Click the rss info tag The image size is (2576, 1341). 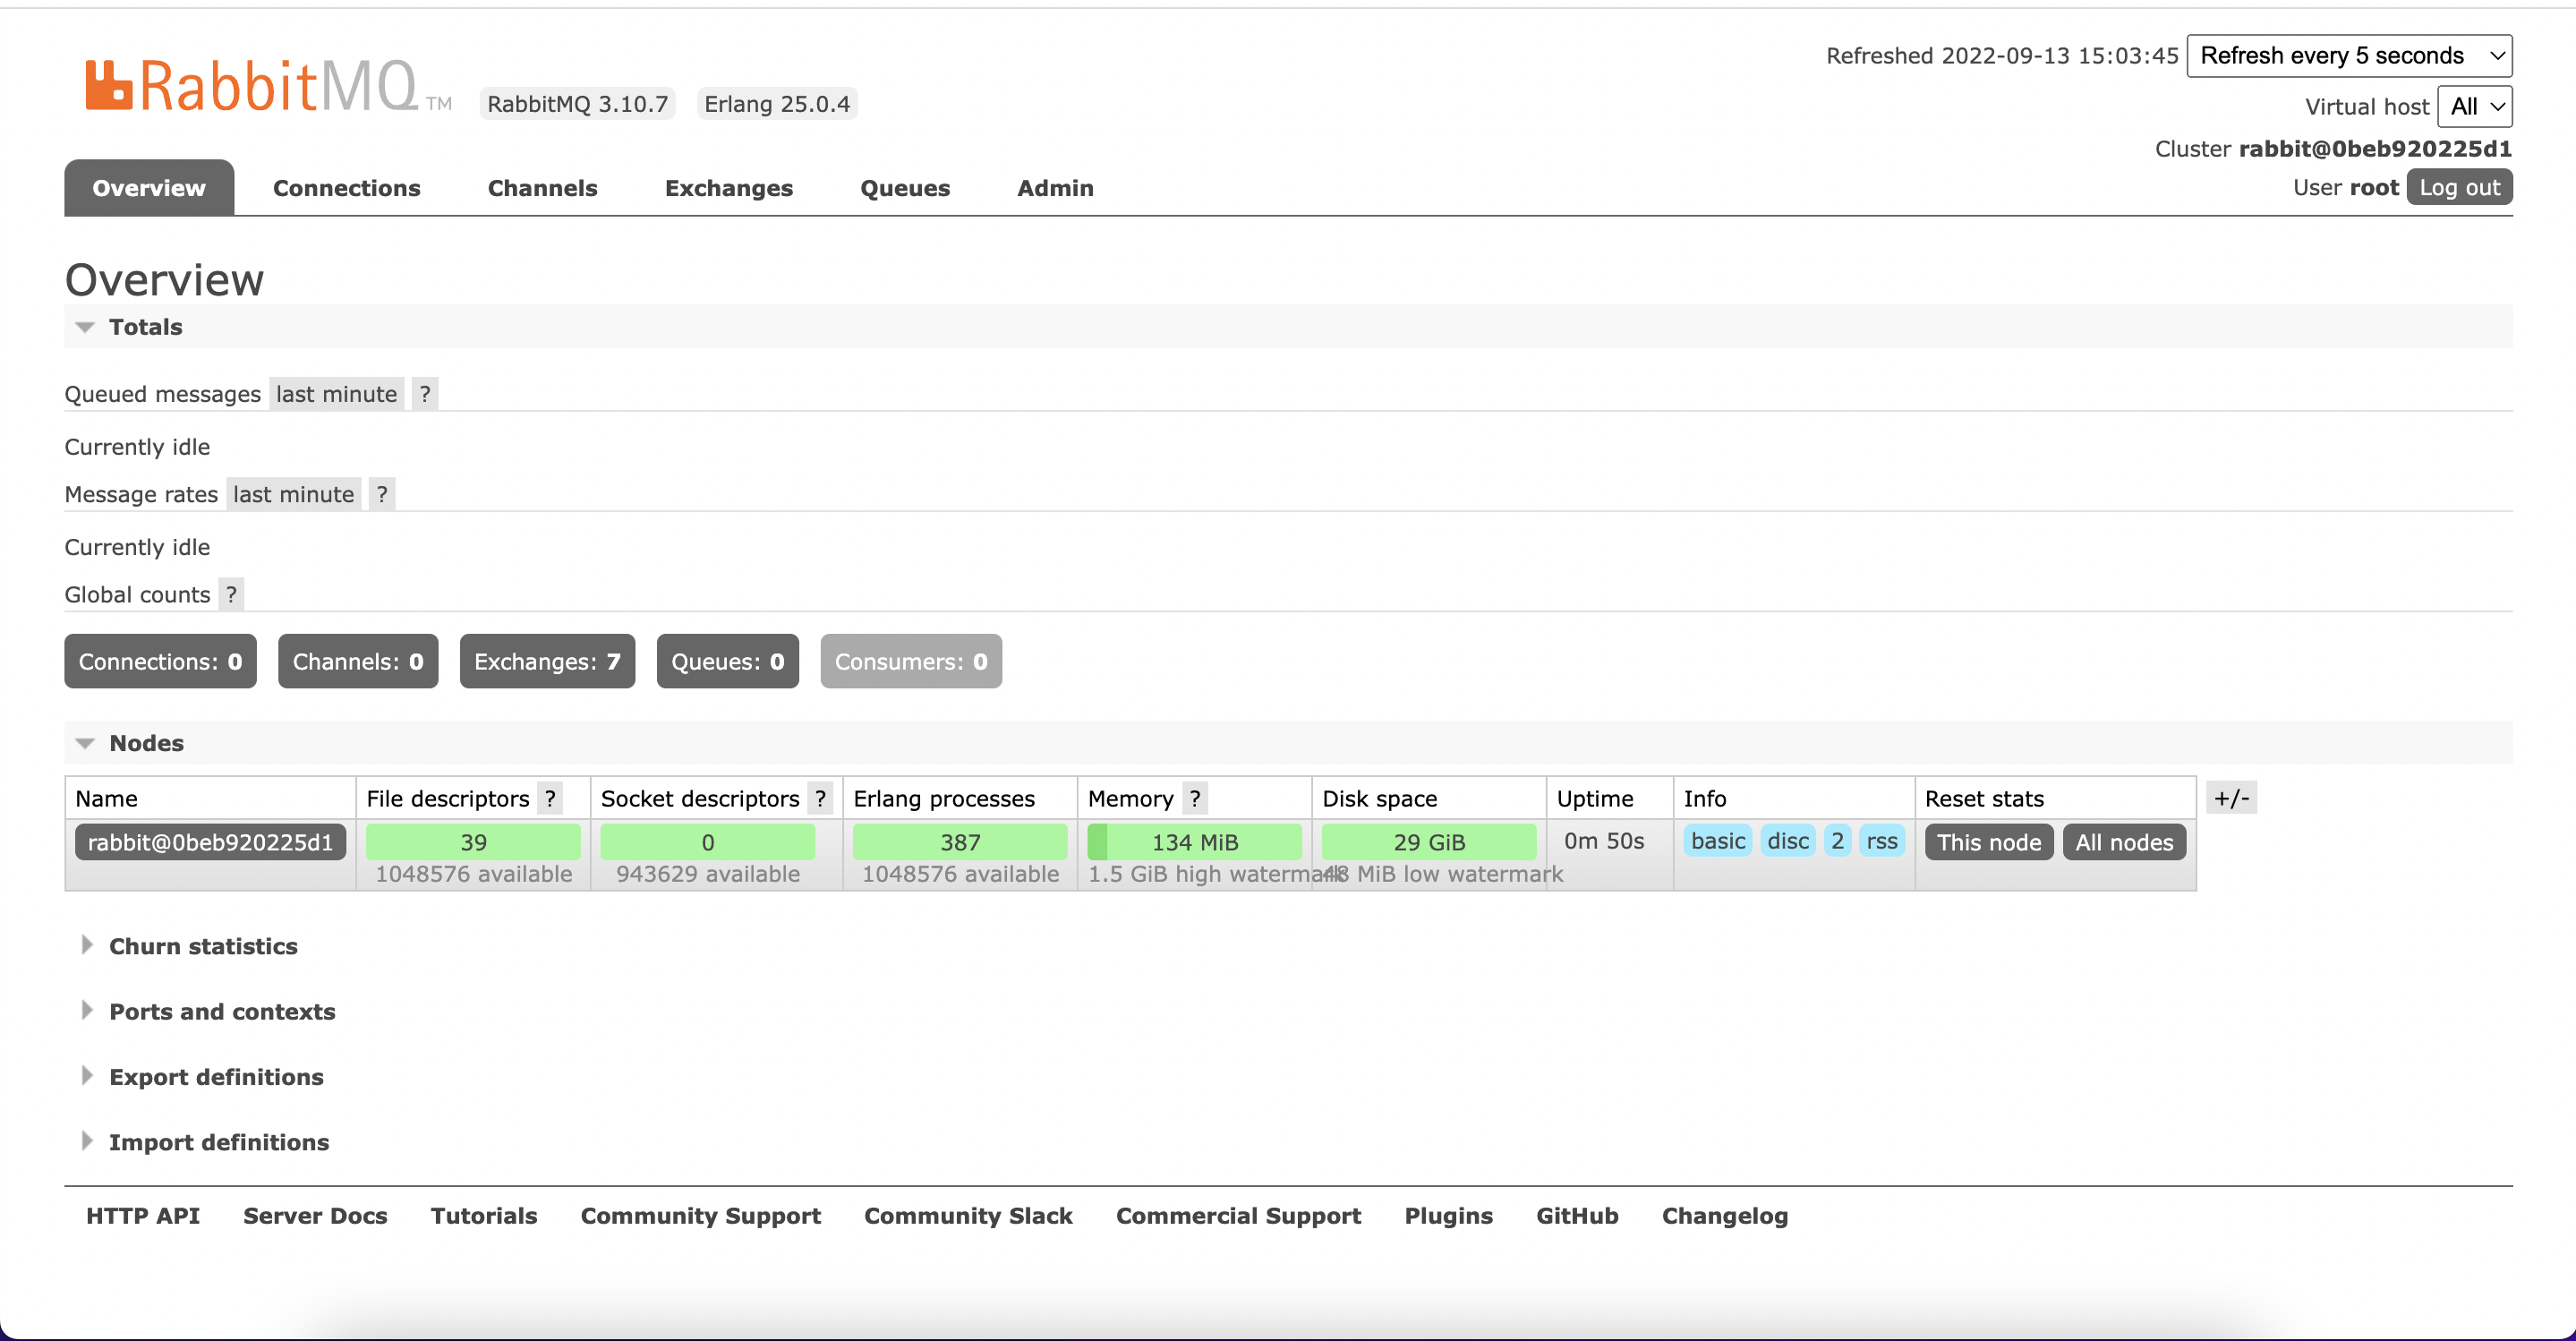tap(1881, 841)
